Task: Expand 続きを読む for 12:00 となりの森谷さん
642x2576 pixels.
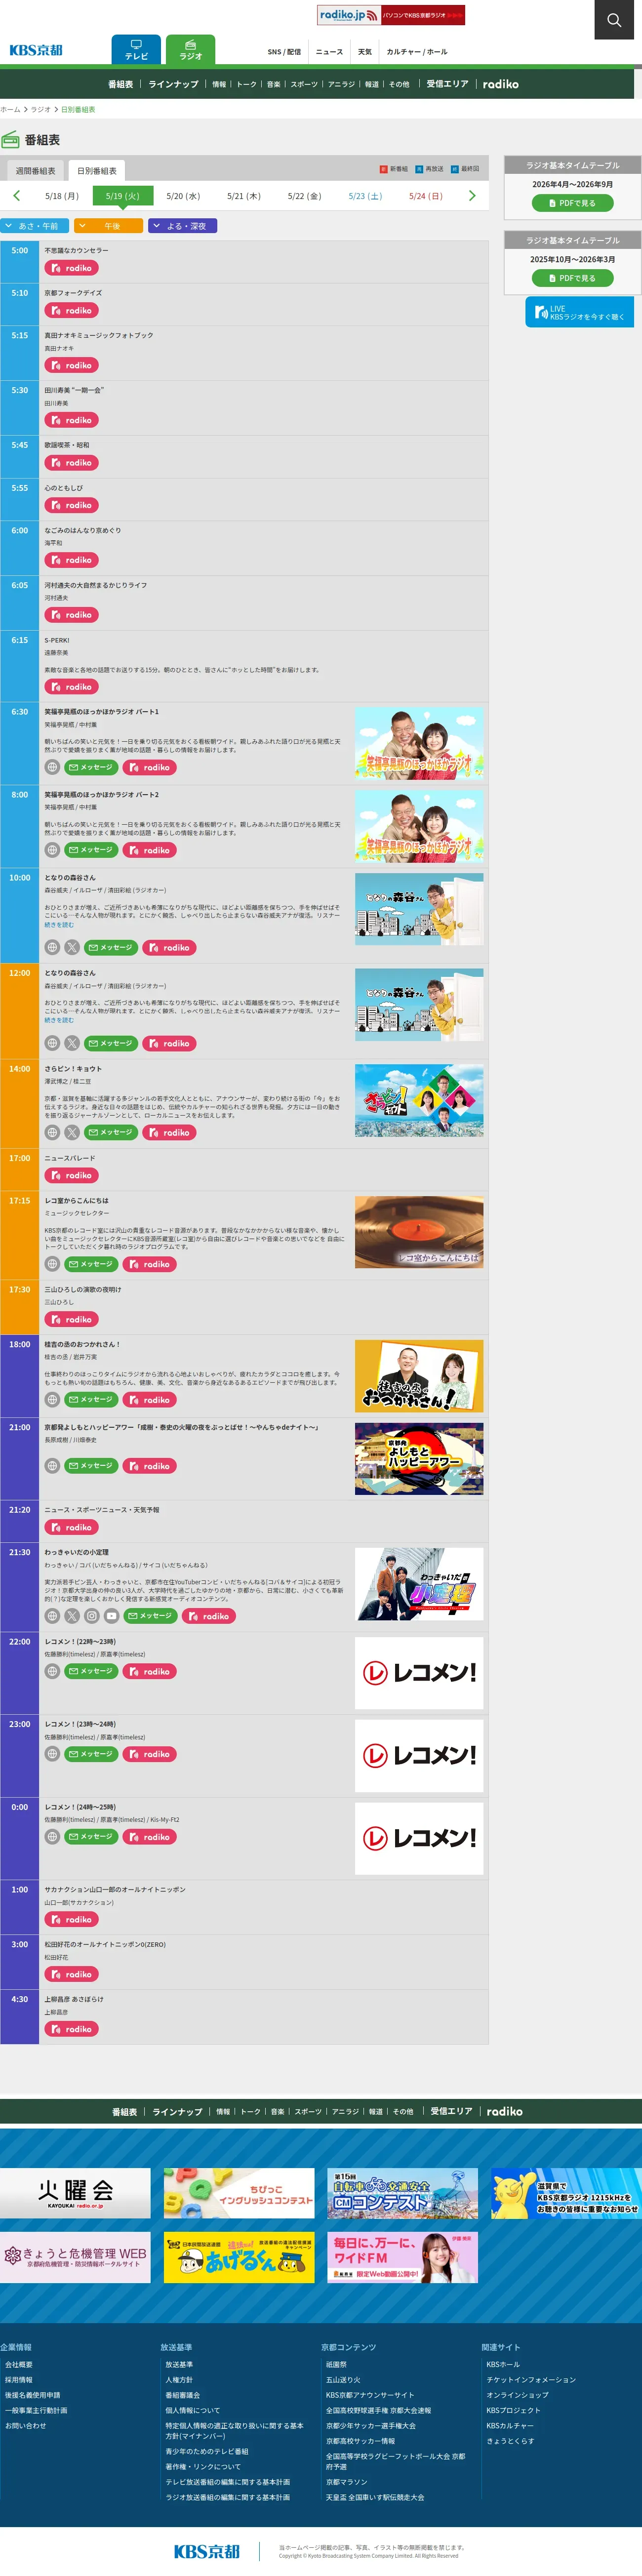Action: pos(59,1020)
